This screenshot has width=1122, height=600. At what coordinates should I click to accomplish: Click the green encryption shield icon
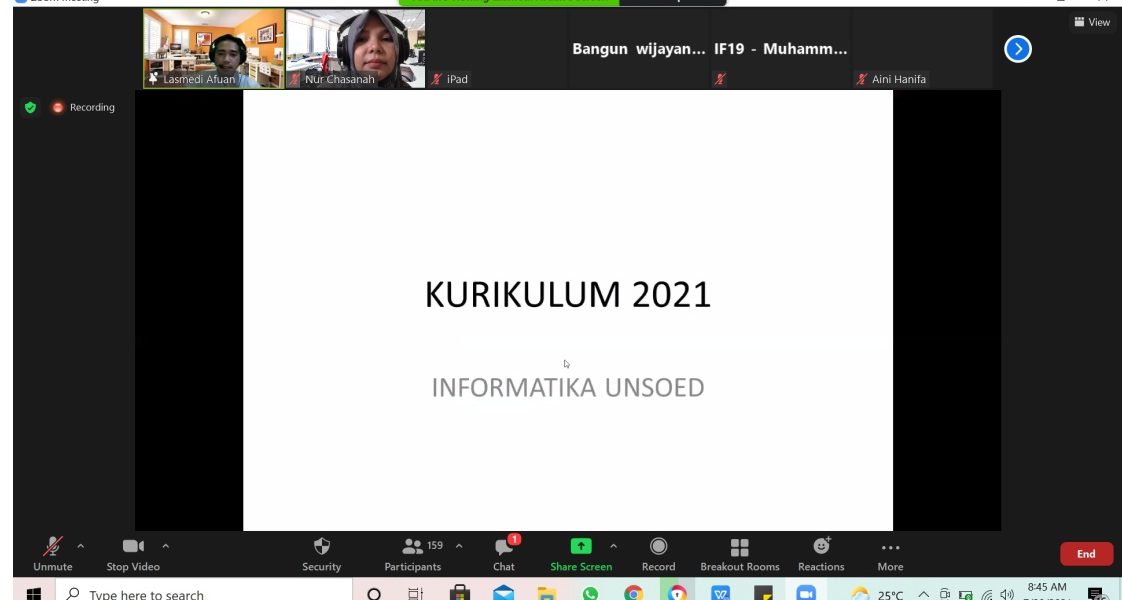coord(30,107)
